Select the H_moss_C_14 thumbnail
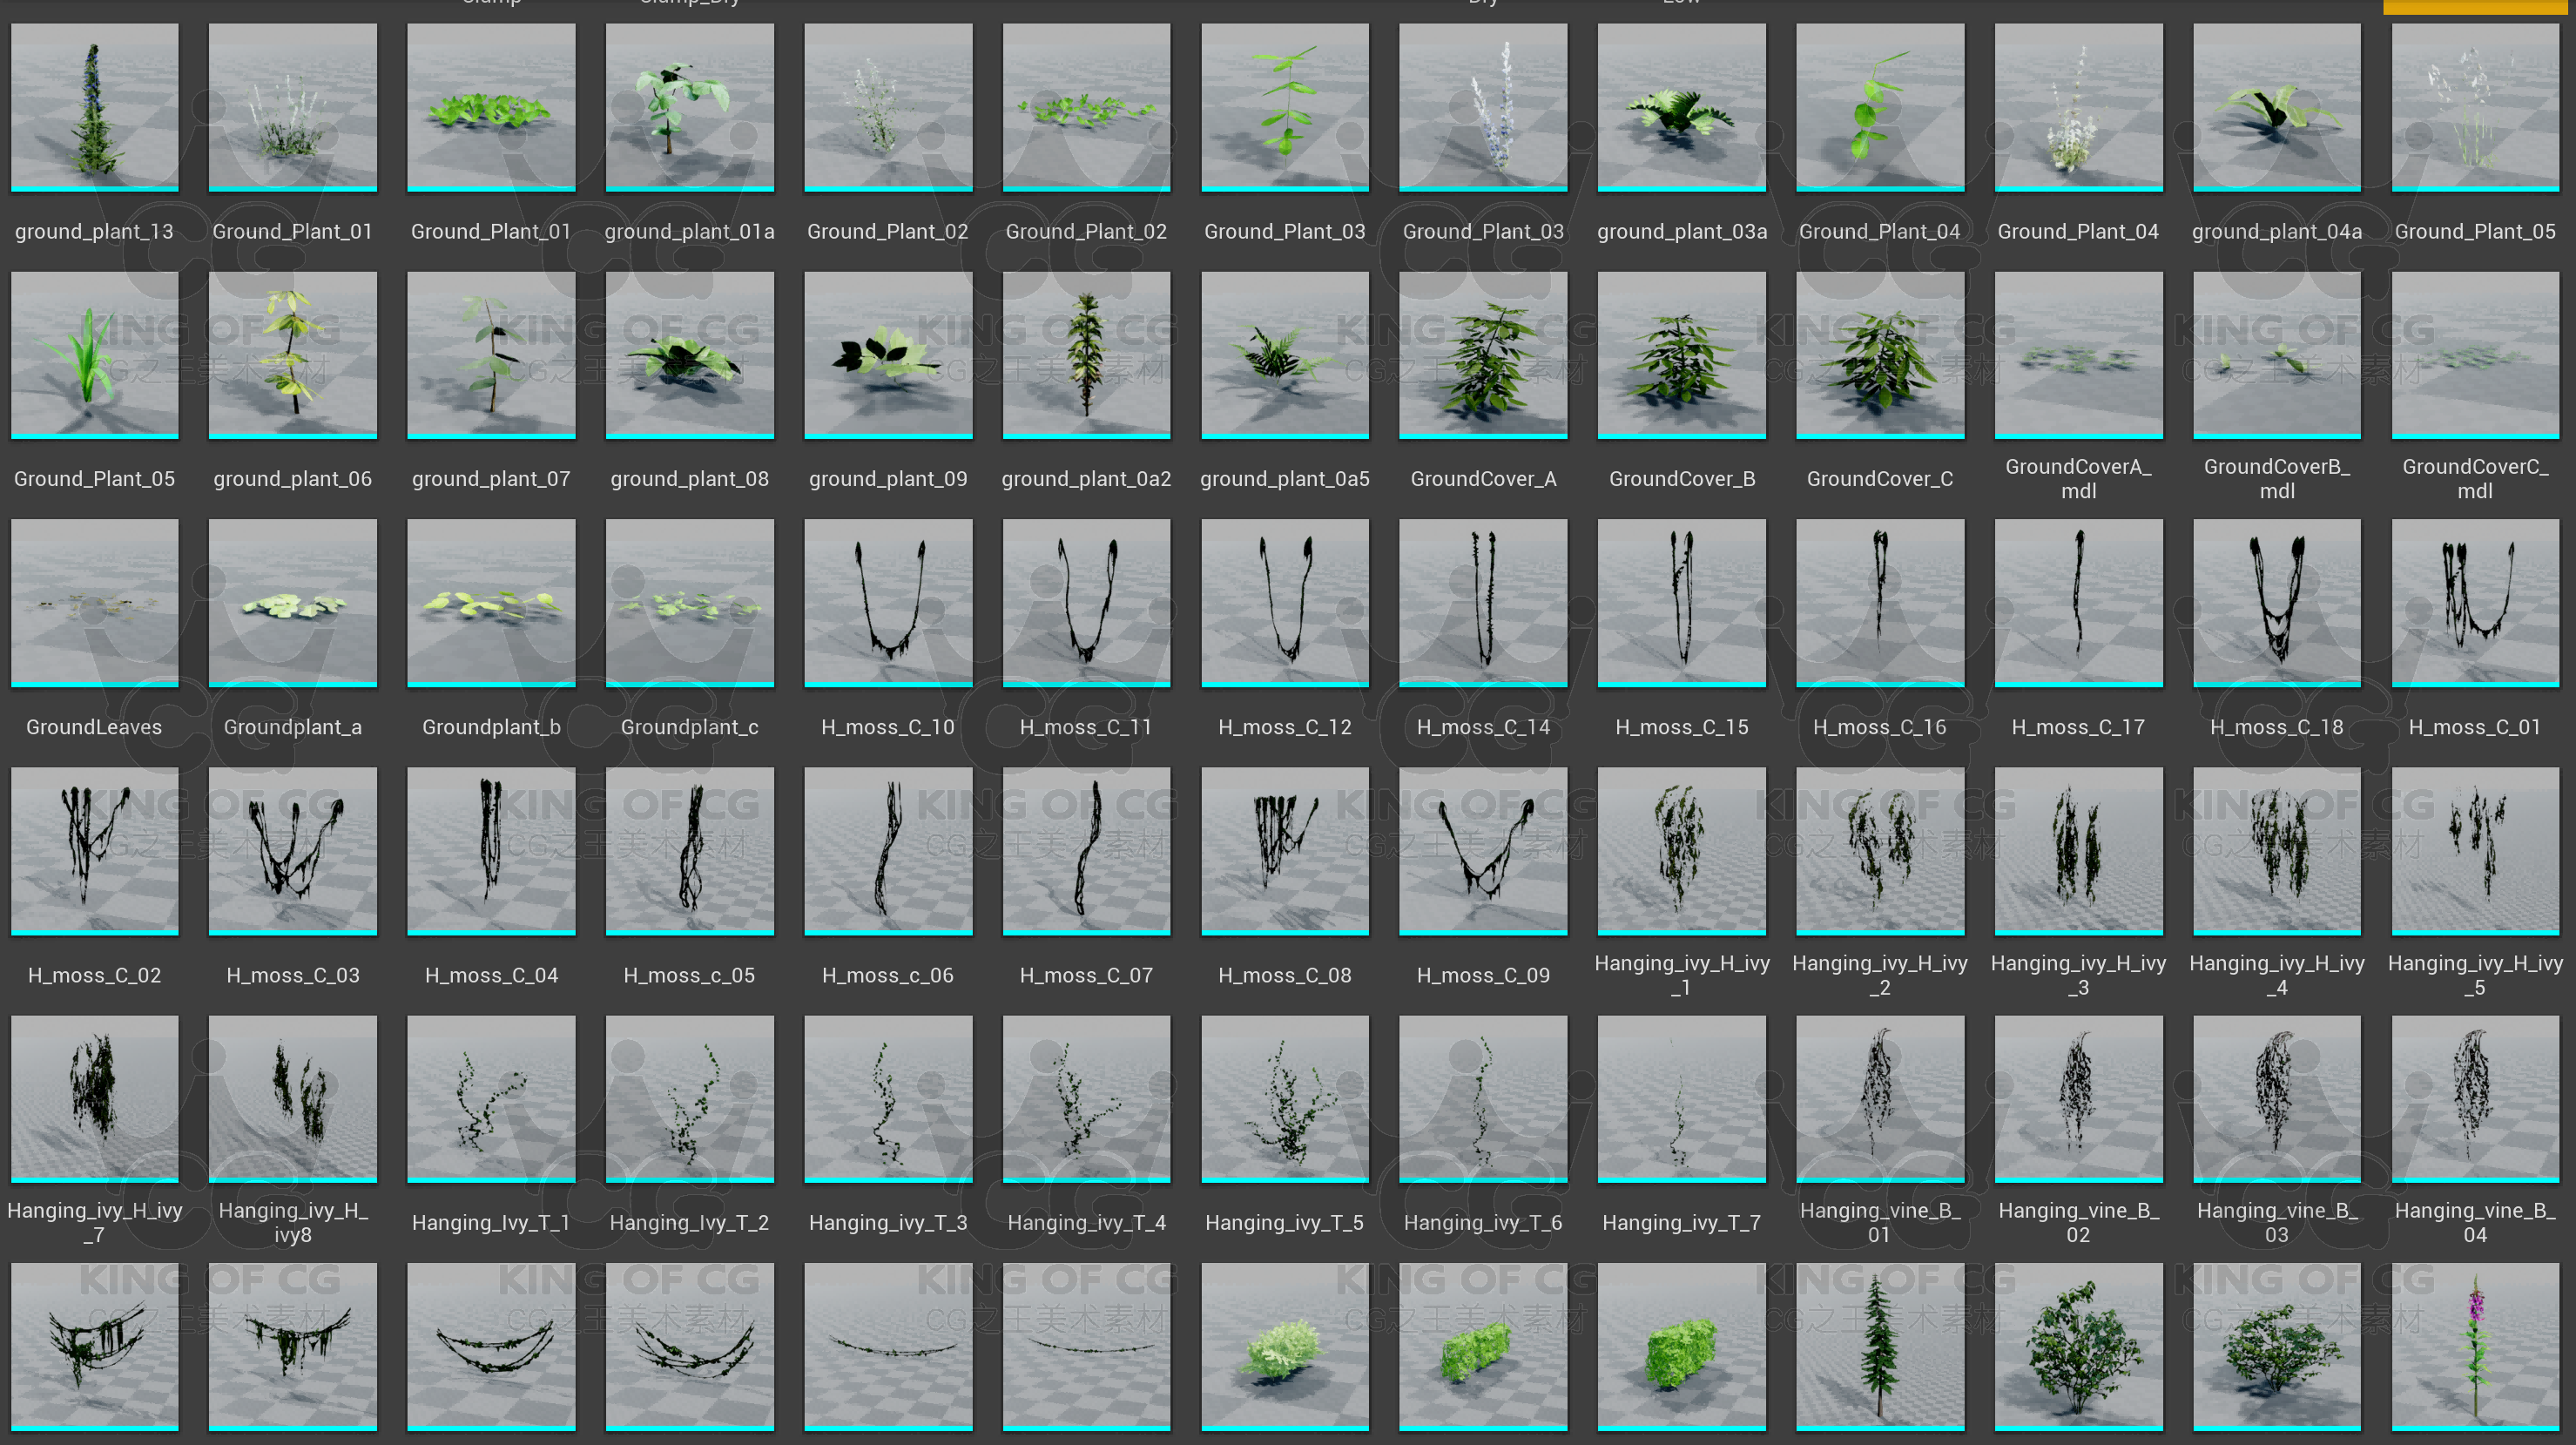This screenshot has height=1445, width=2576. pos(1483,602)
